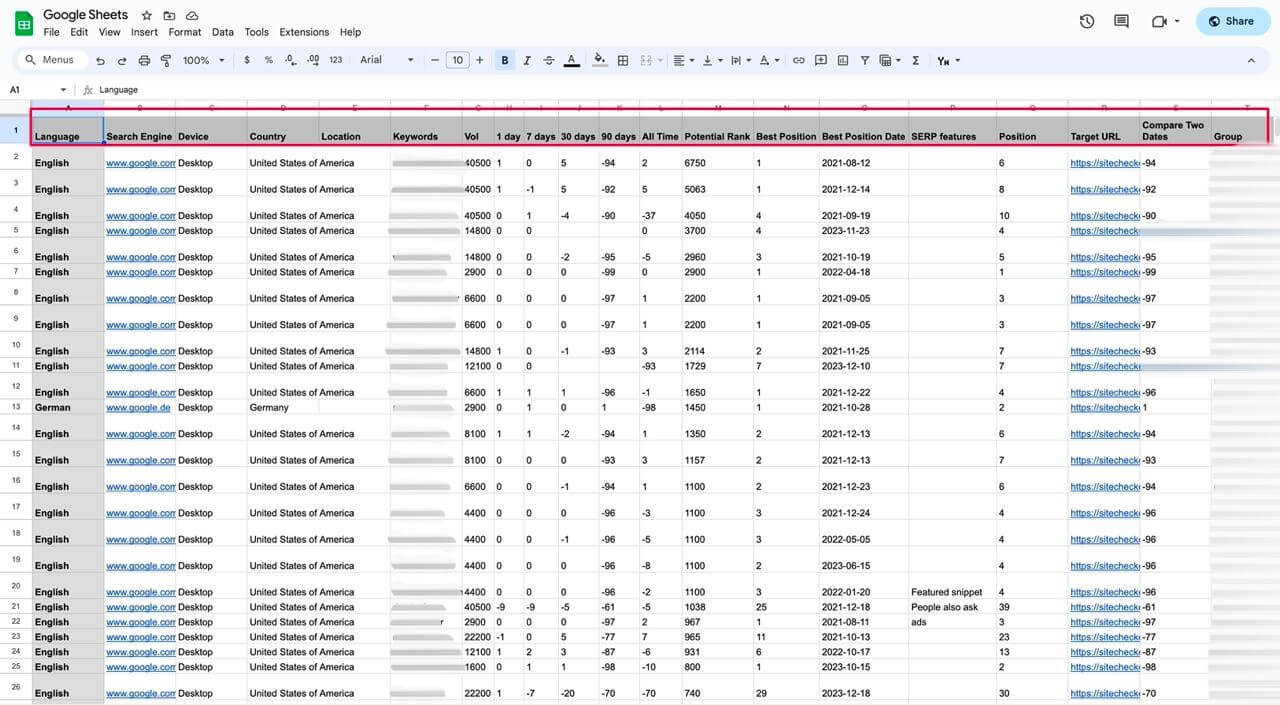This screenshot has height=705, width=1280.
Task: Click the font size field showing 10
Action: 457,60
